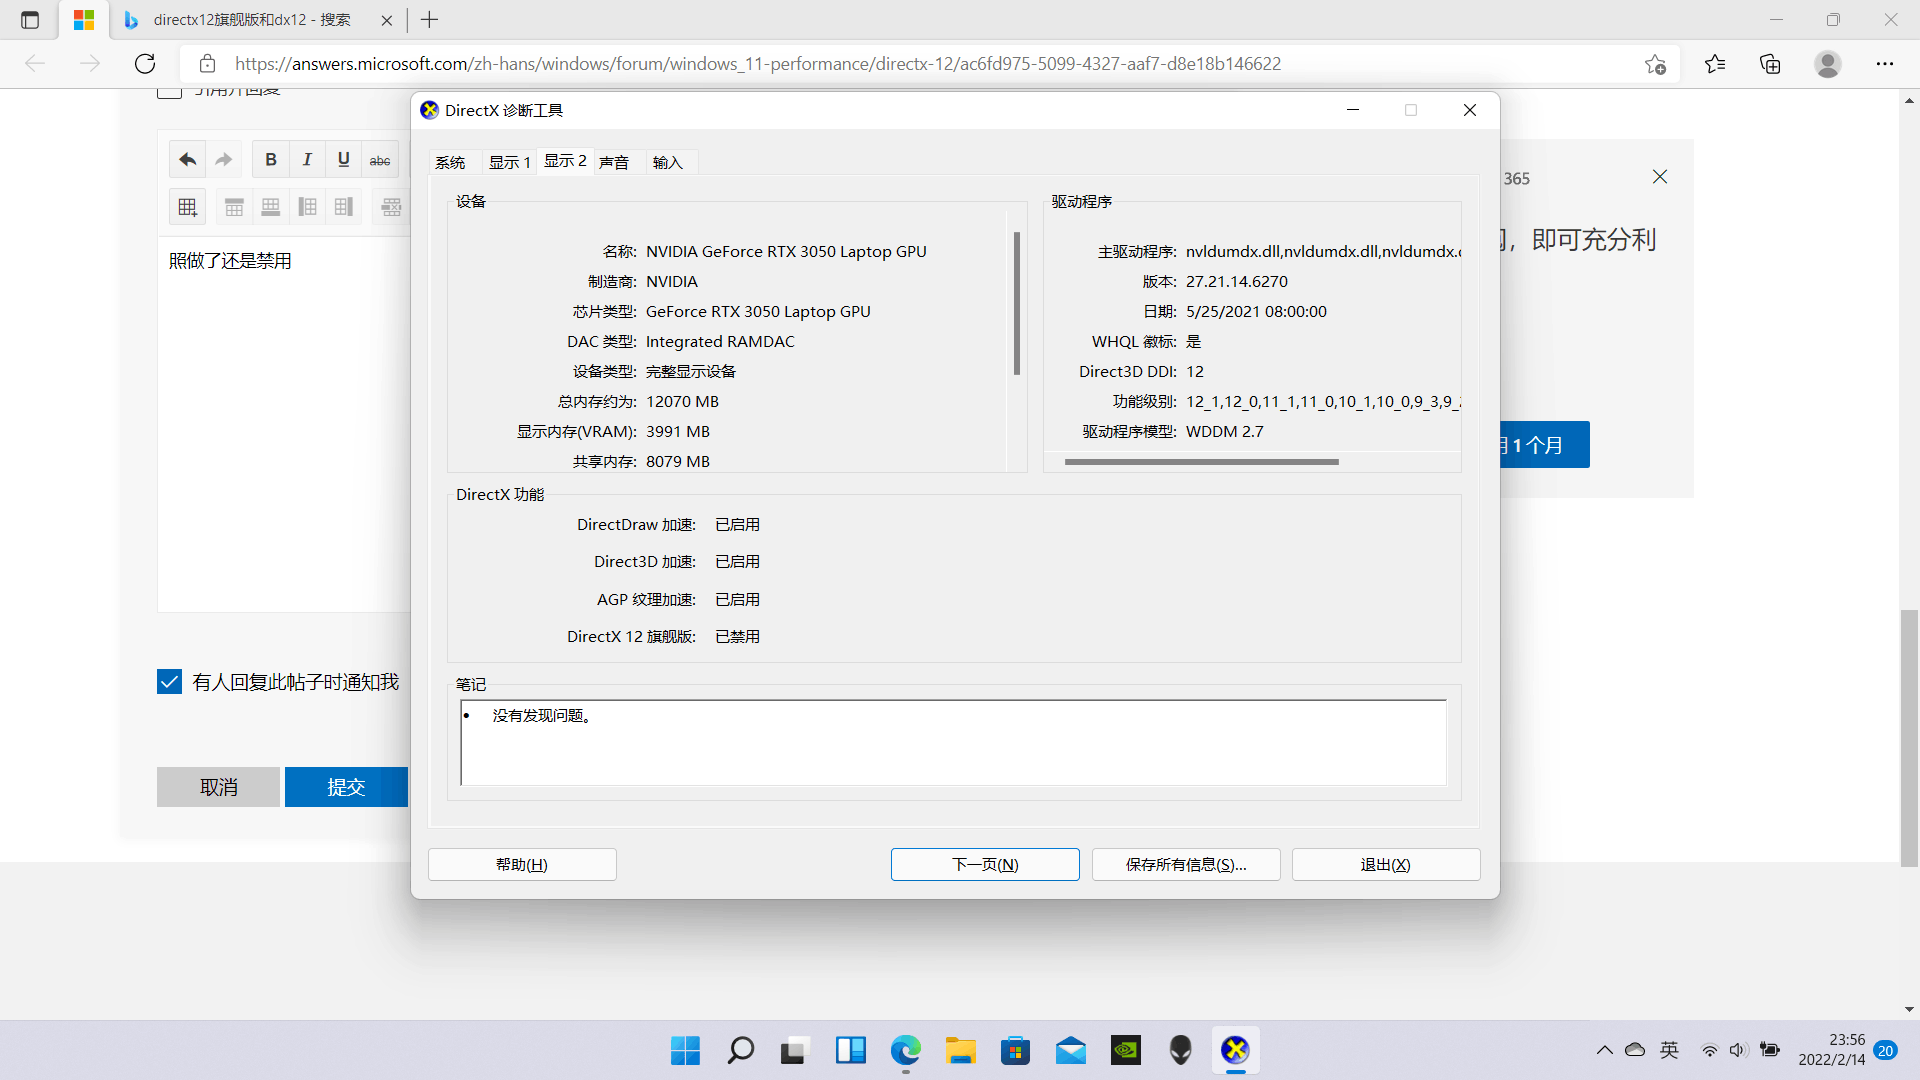Go to next page with 下一页(N)

985,865
